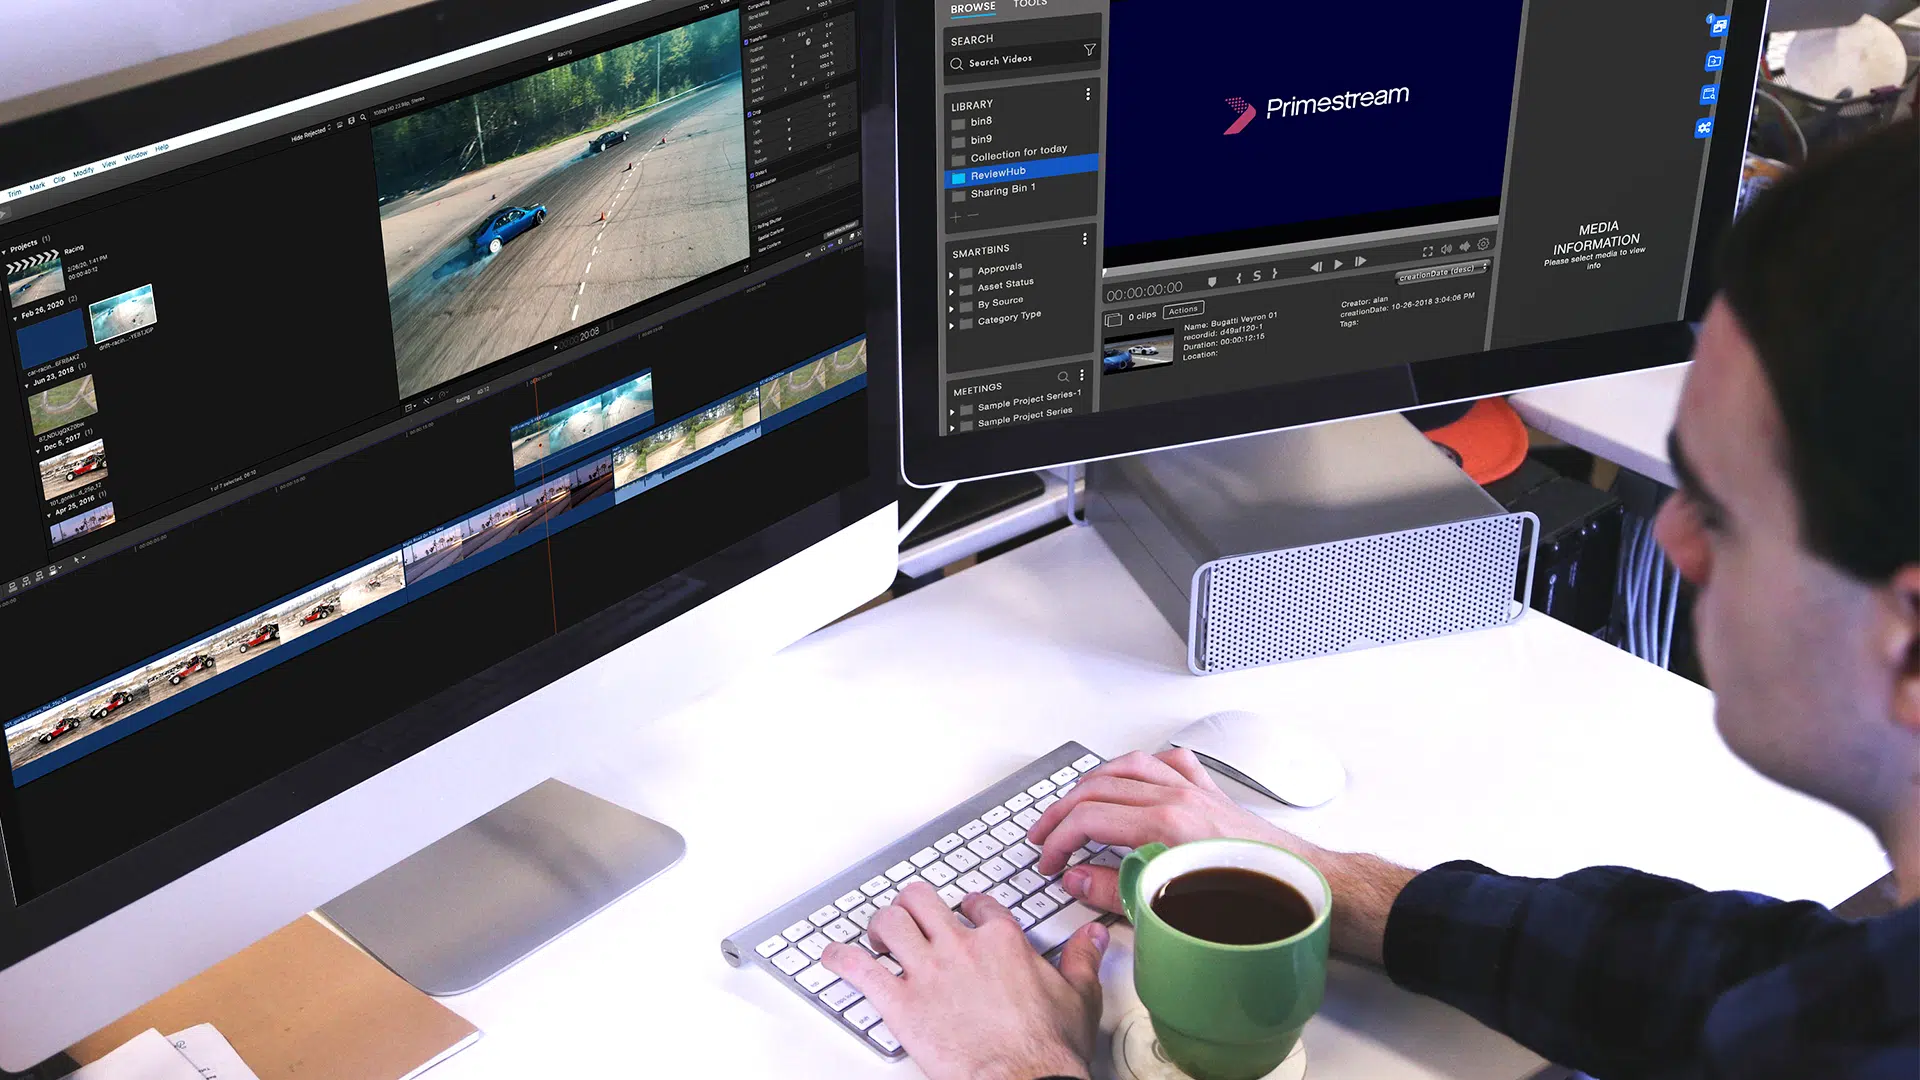The width and height of the screenshot is (1920, 1080).
Task: Open the Modify menu in Final Cut
Action: (84, 171)
